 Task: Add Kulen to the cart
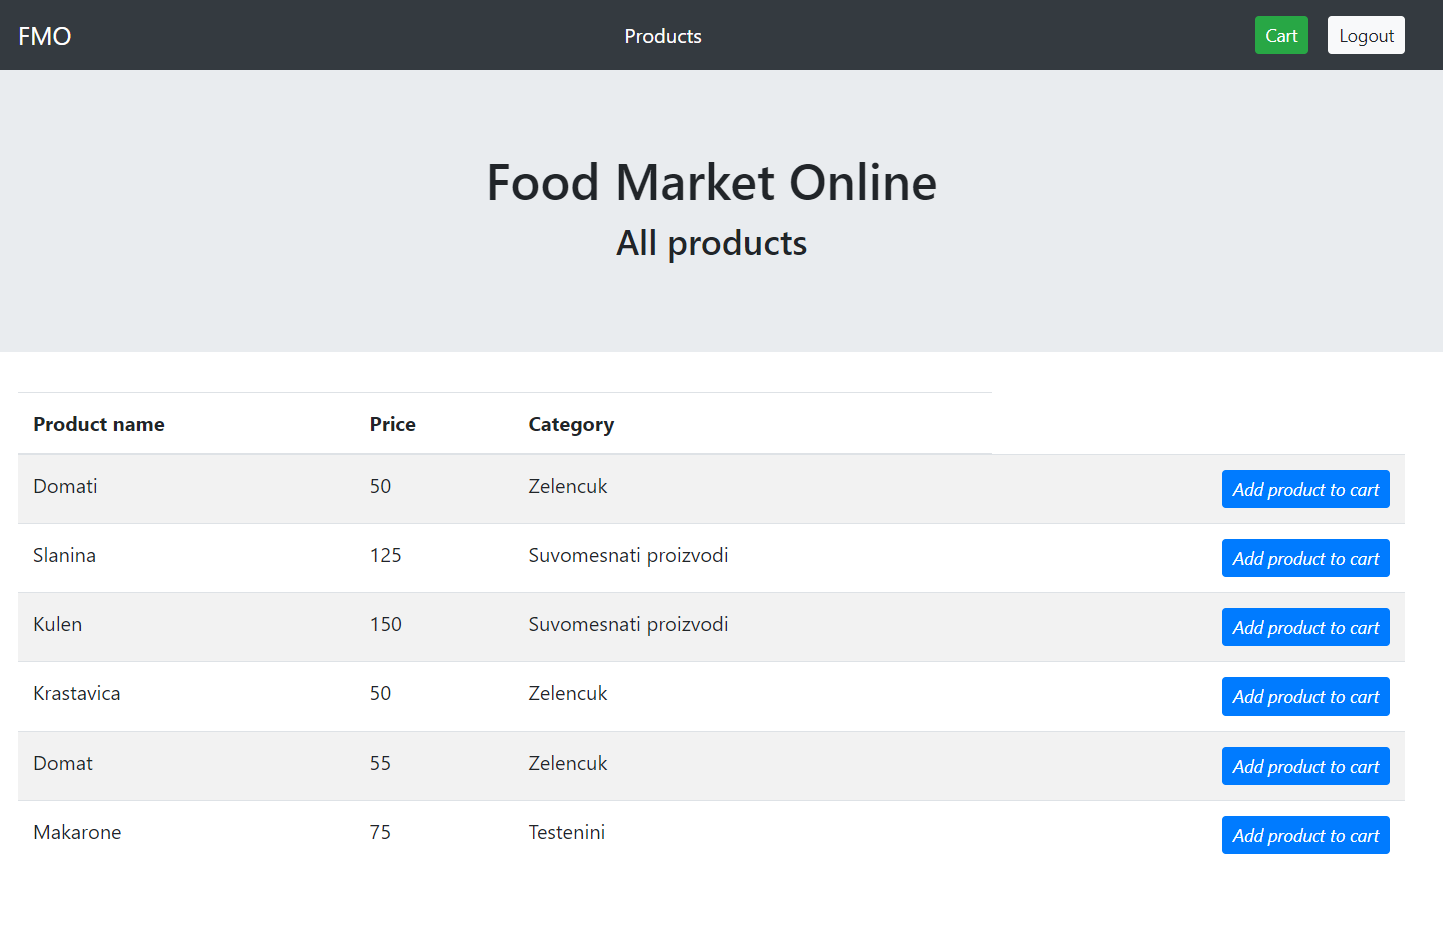(1304, 627)
